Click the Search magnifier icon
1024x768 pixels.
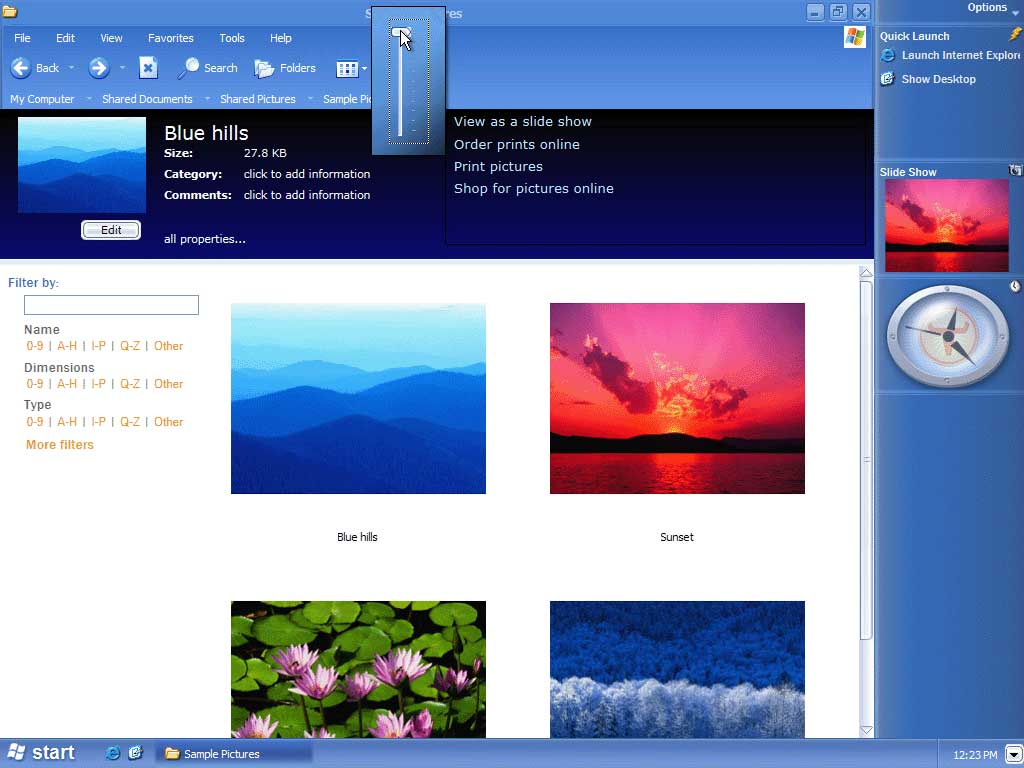coord(189,68)
